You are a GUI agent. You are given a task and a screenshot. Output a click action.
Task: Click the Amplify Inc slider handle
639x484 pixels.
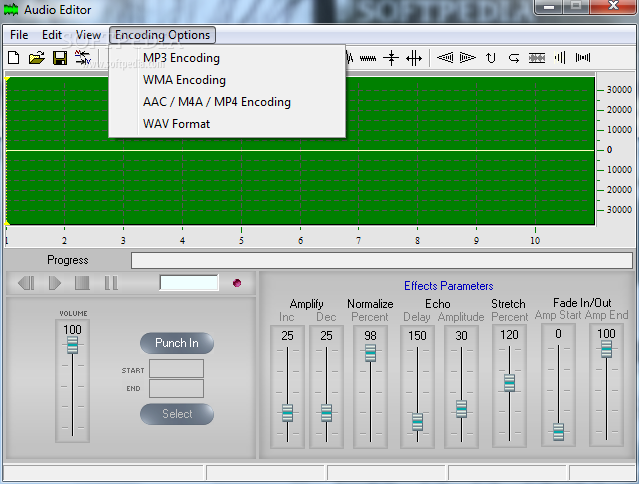click(287, 413)
